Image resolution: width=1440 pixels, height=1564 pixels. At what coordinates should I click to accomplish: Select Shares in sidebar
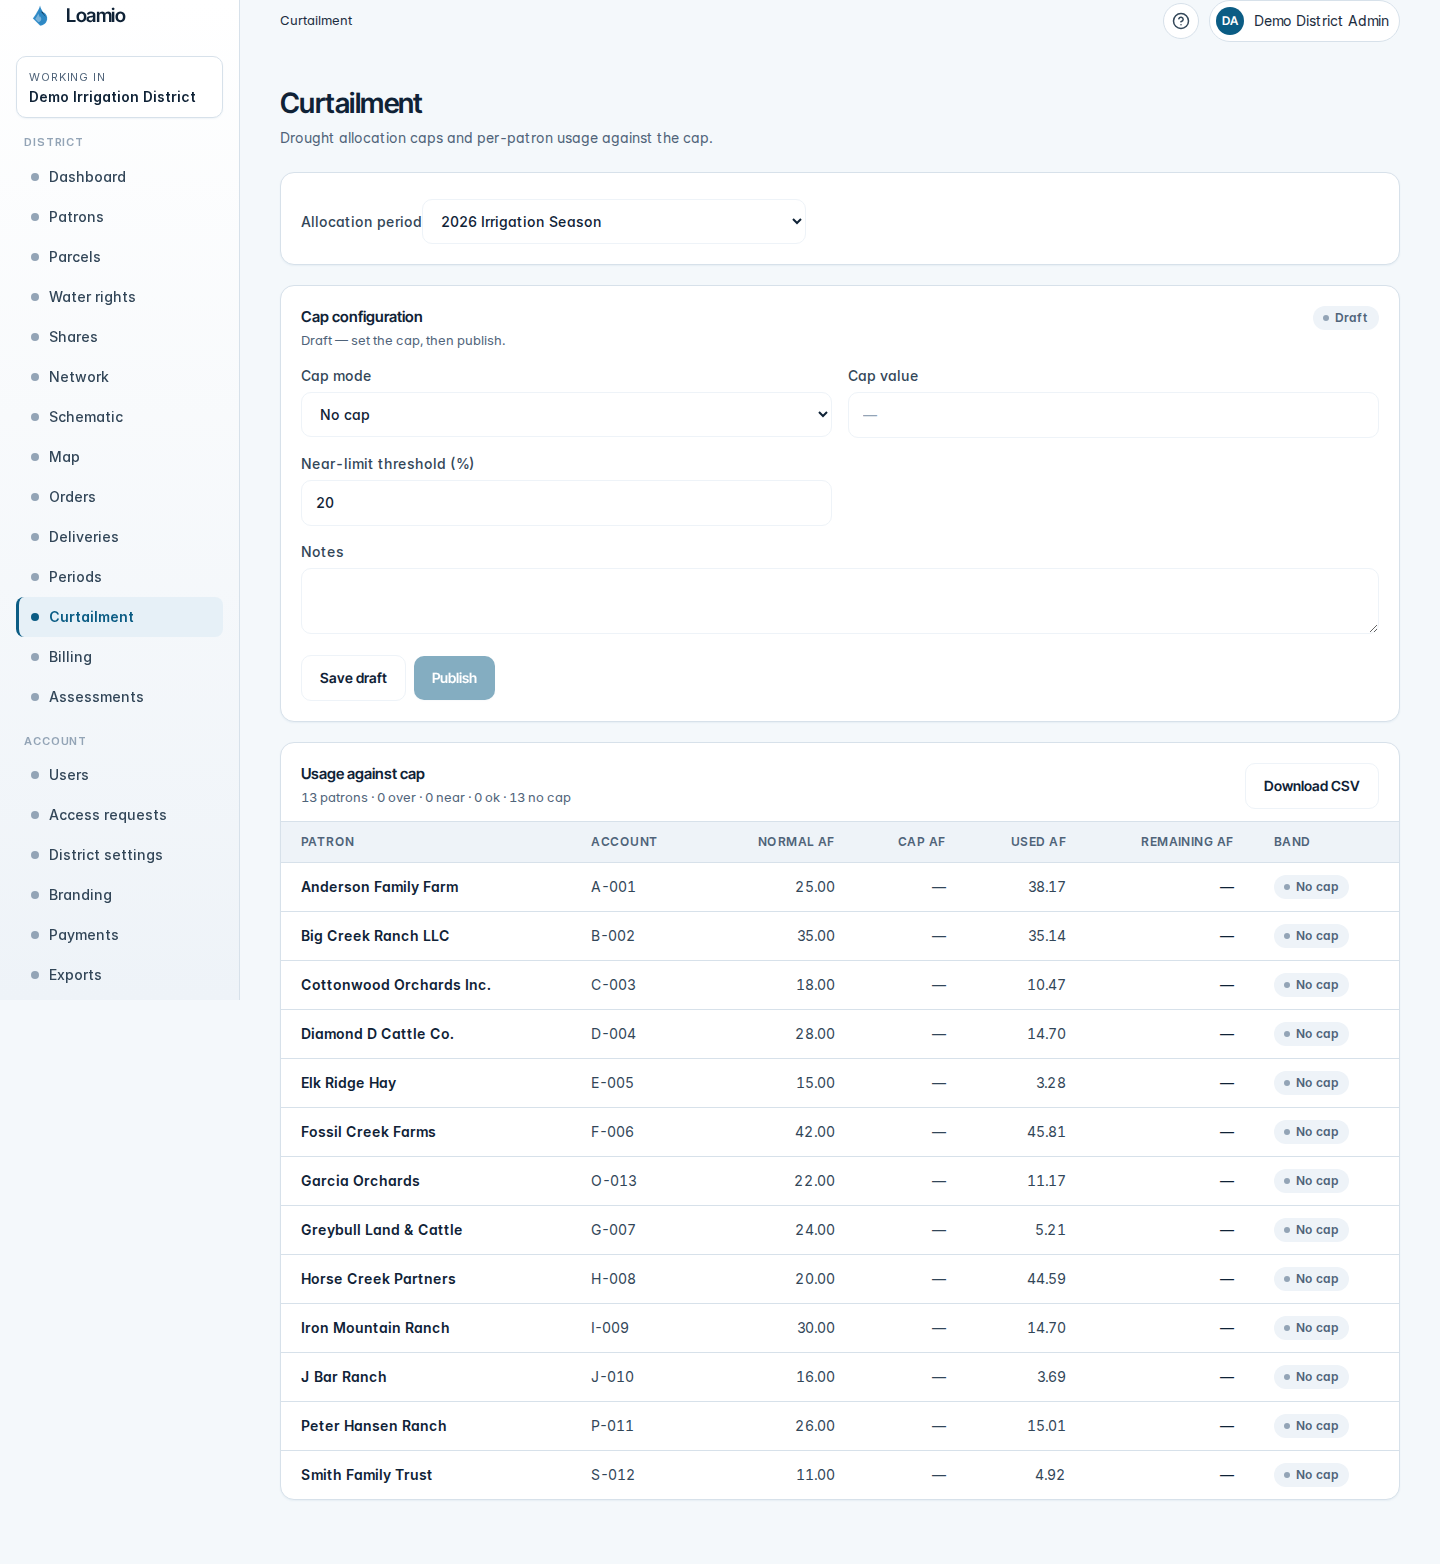[x=119, y=337]
